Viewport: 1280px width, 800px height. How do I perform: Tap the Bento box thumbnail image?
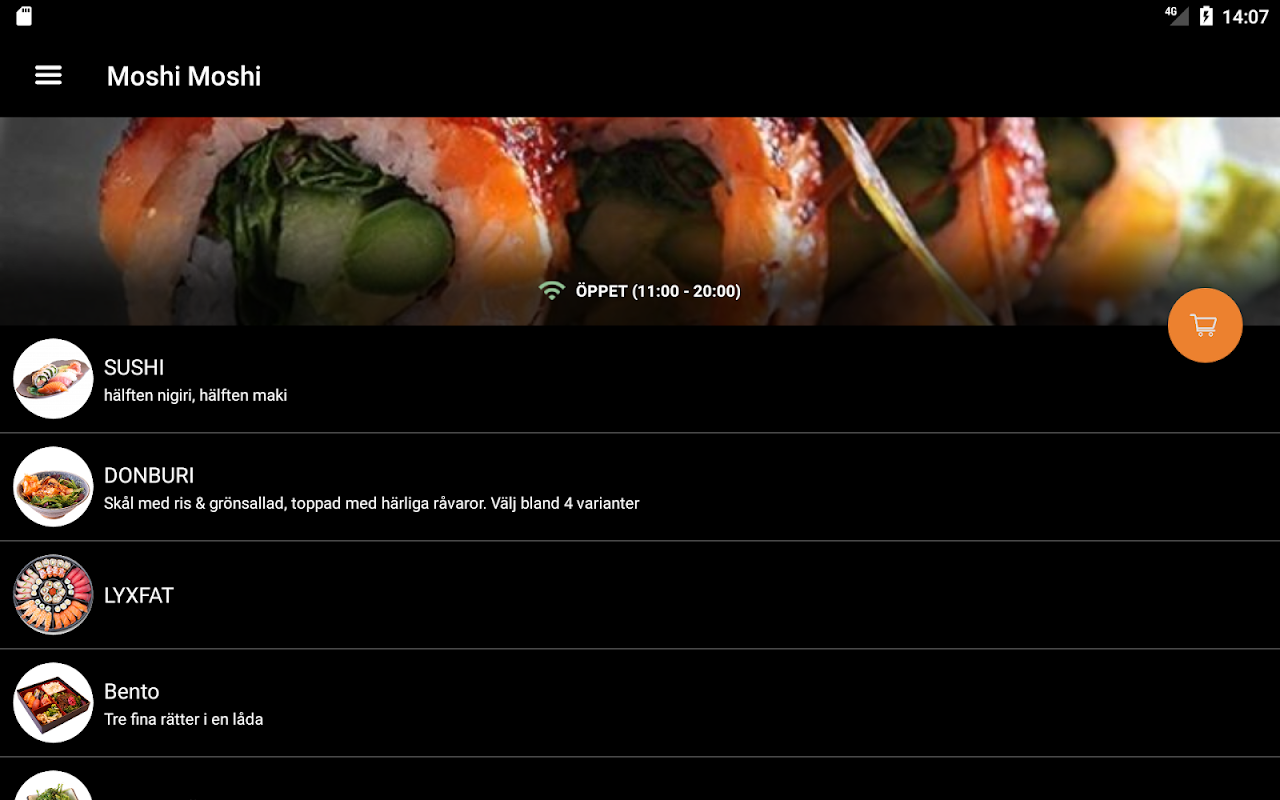coord(53,703)
